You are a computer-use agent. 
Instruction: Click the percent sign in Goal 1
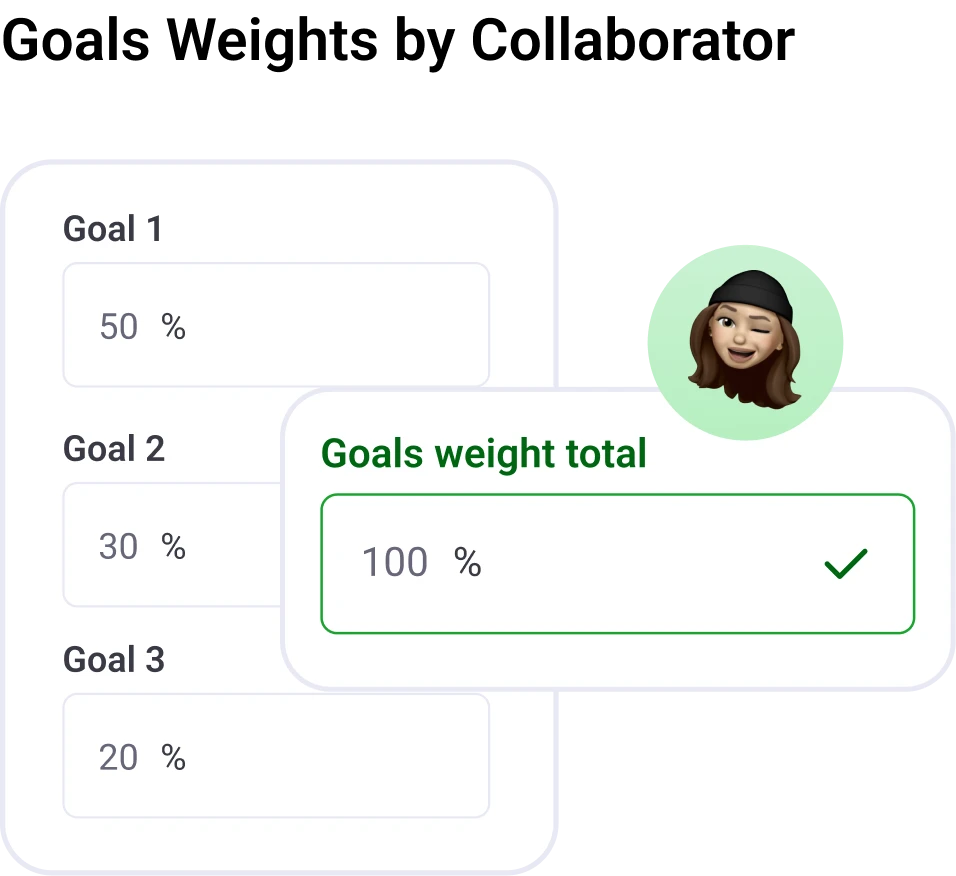174,327
